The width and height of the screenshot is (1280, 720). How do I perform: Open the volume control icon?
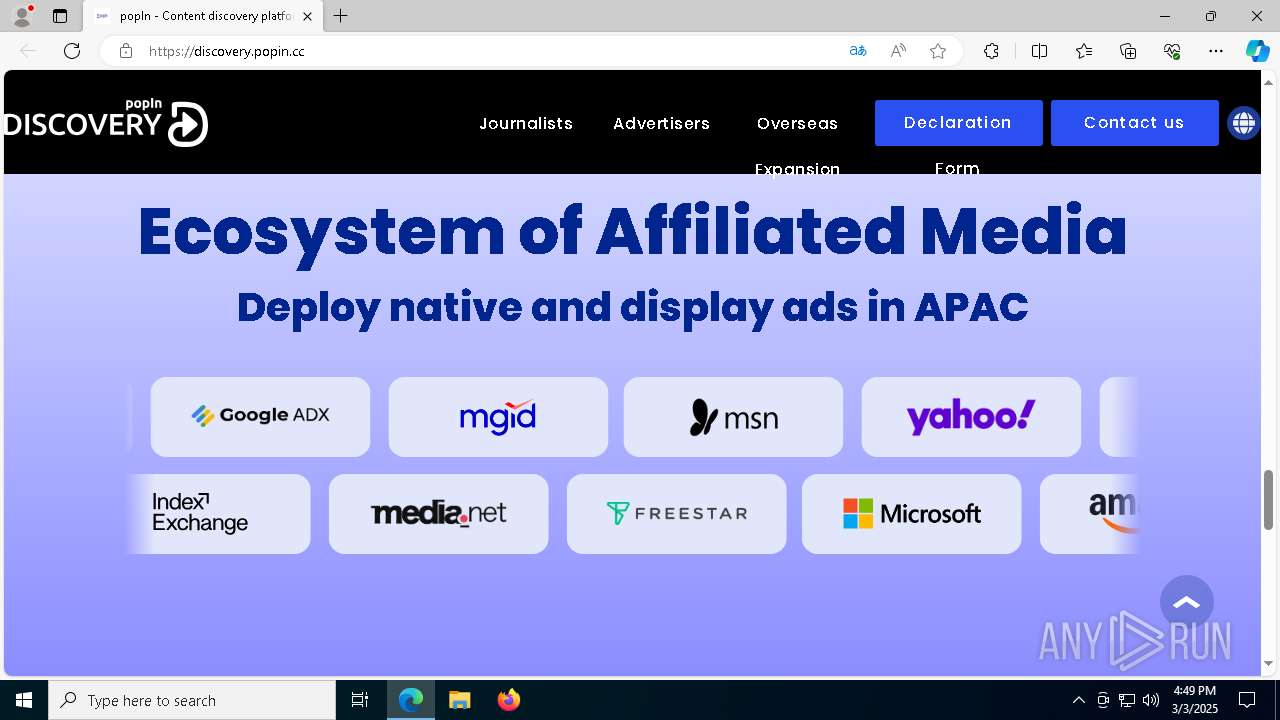click(1151, 700)
